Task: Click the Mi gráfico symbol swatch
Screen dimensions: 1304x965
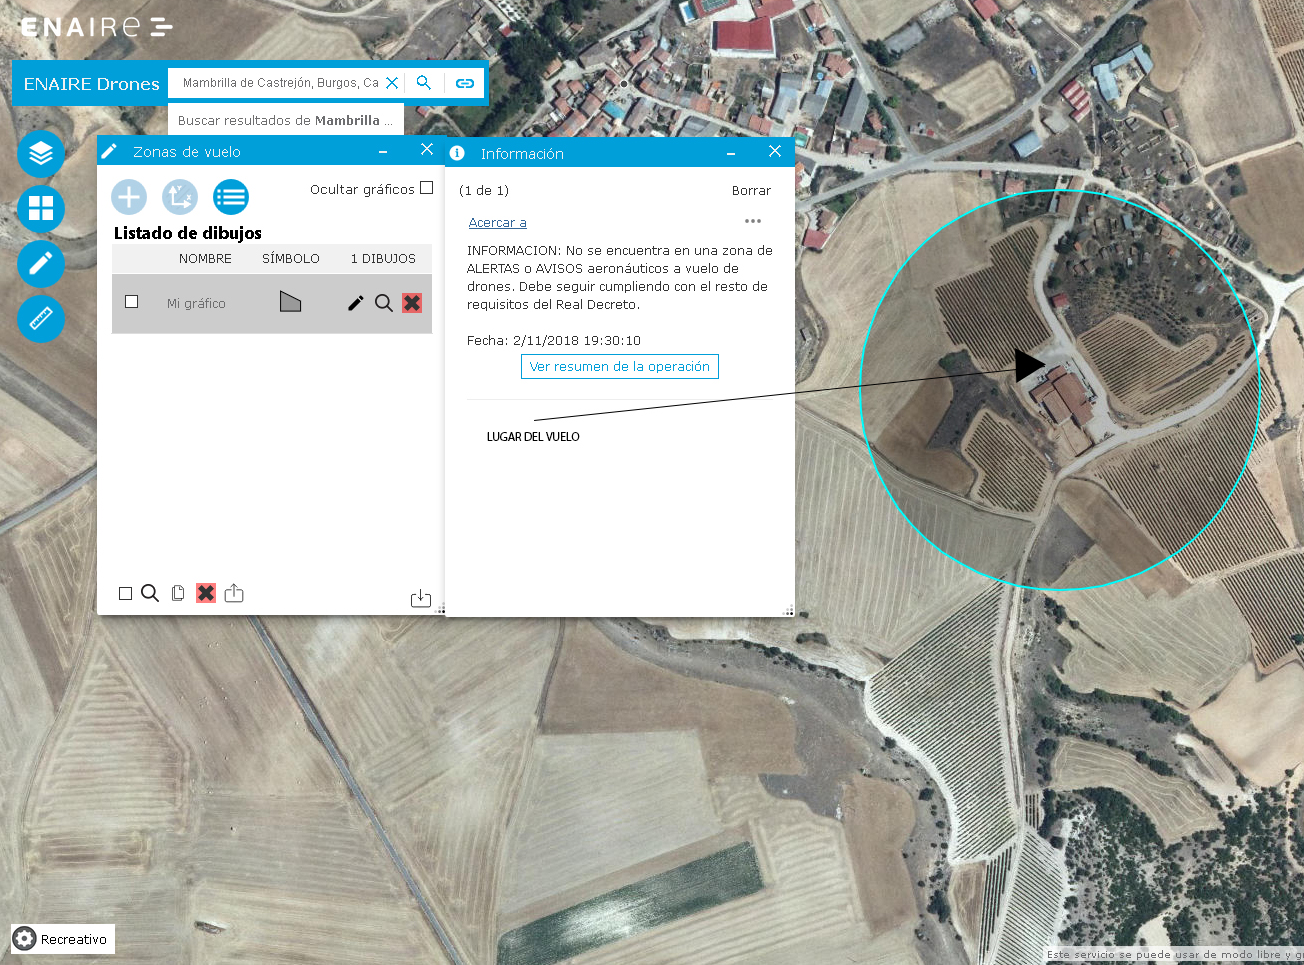Action: pyautogui.click(x=290, y=302)
